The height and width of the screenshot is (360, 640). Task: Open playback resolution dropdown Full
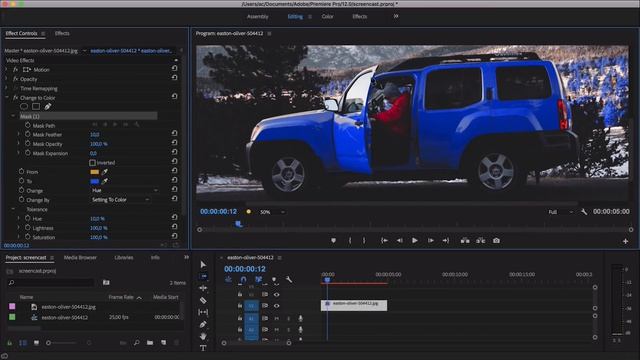click(561, 212)
